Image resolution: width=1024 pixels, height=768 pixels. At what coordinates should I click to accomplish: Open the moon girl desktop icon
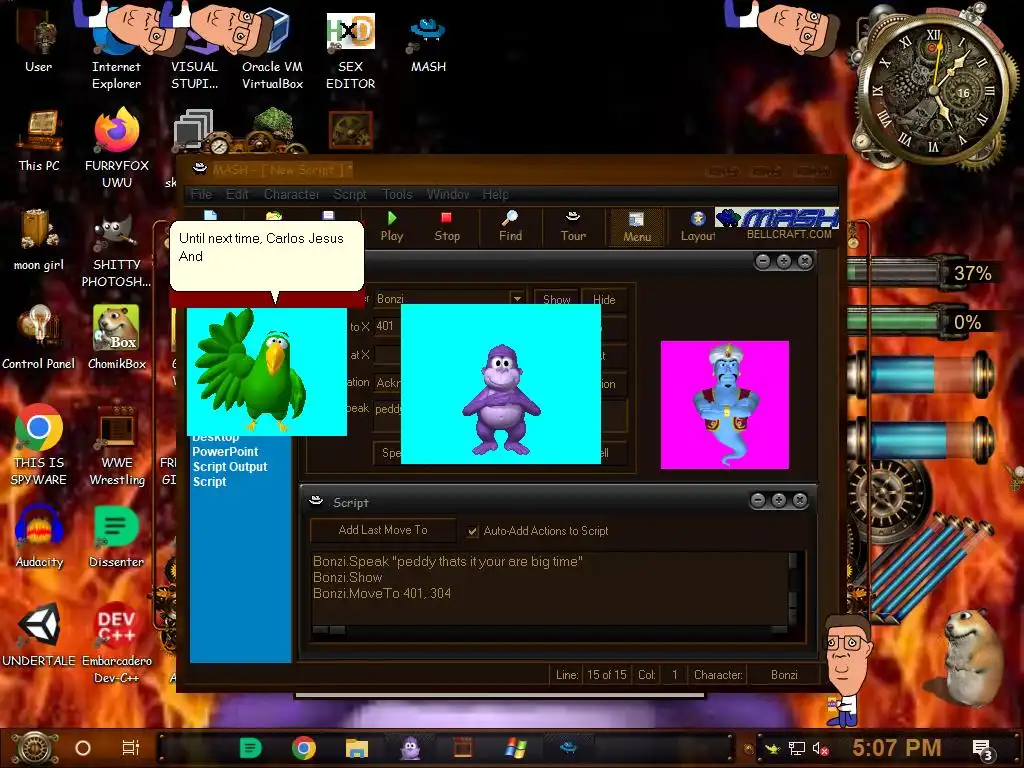pos(39,239)
